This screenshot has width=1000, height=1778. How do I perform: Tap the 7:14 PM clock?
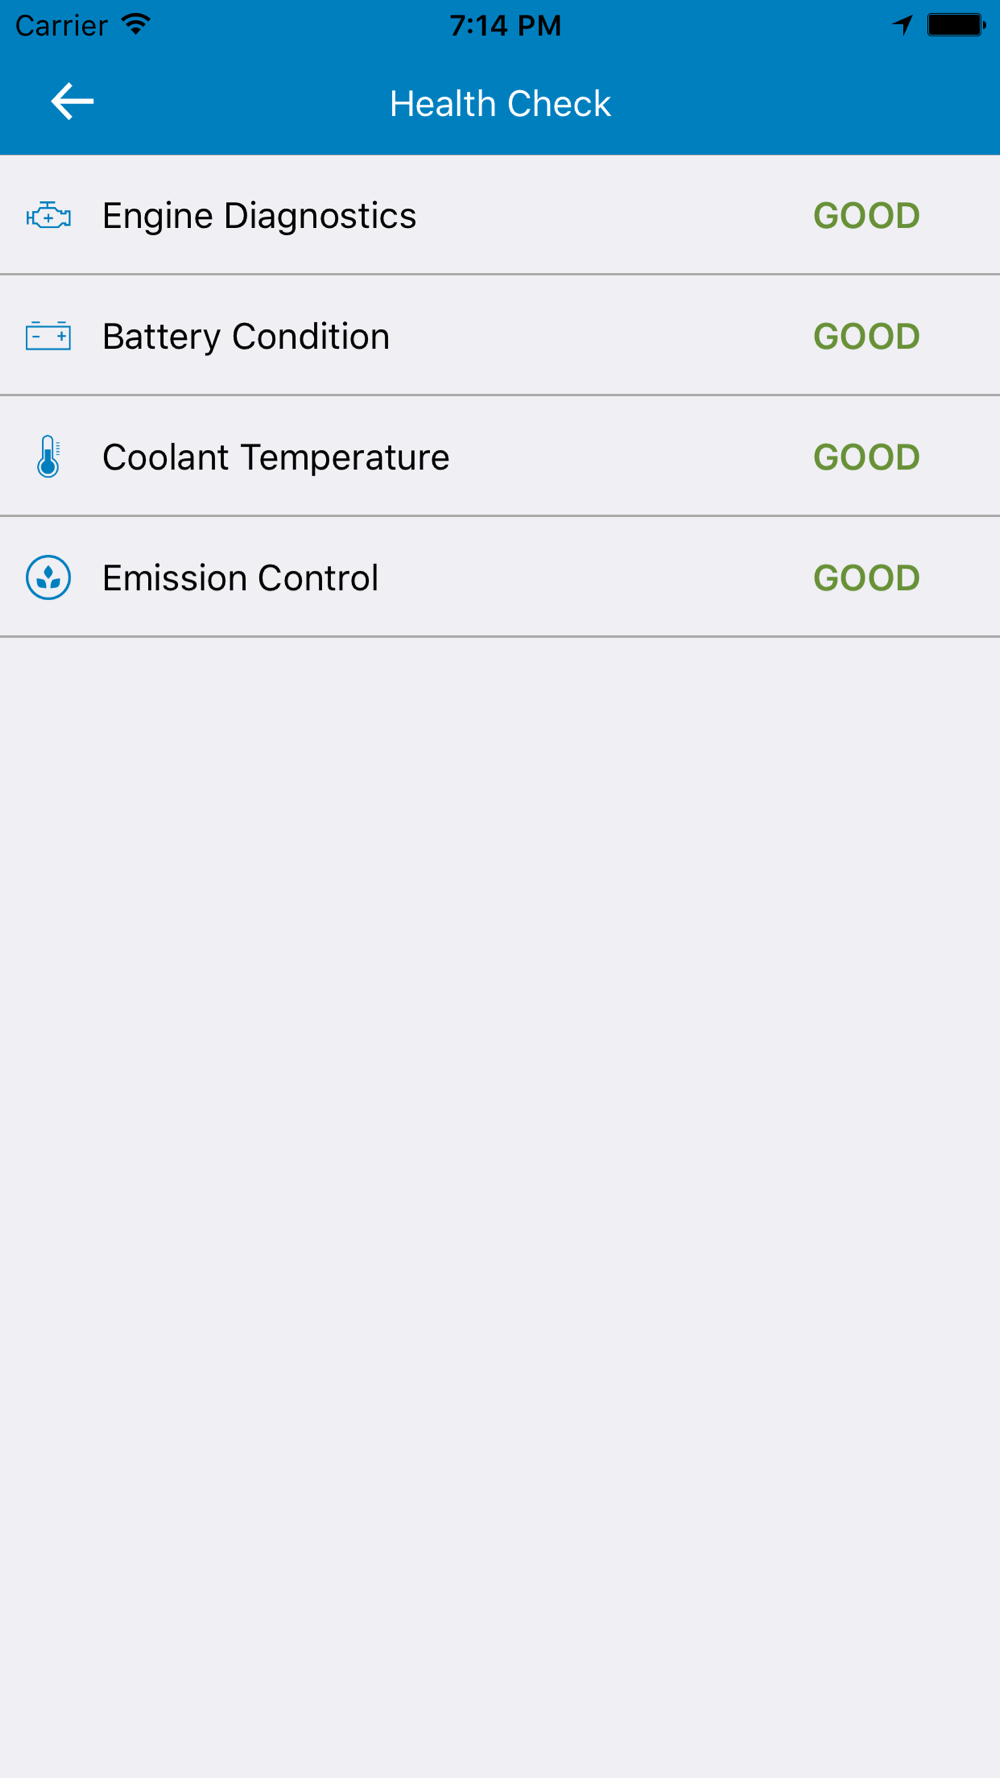pos(505,25)
